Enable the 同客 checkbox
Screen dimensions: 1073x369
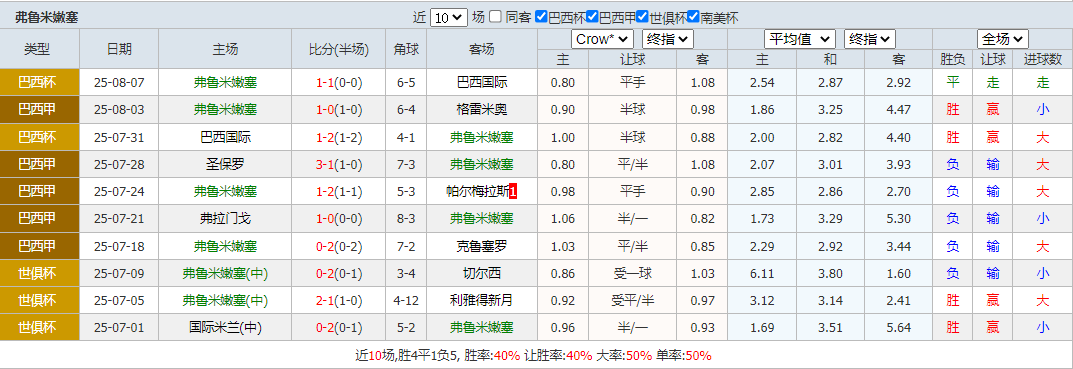click(x=496, y=16)
